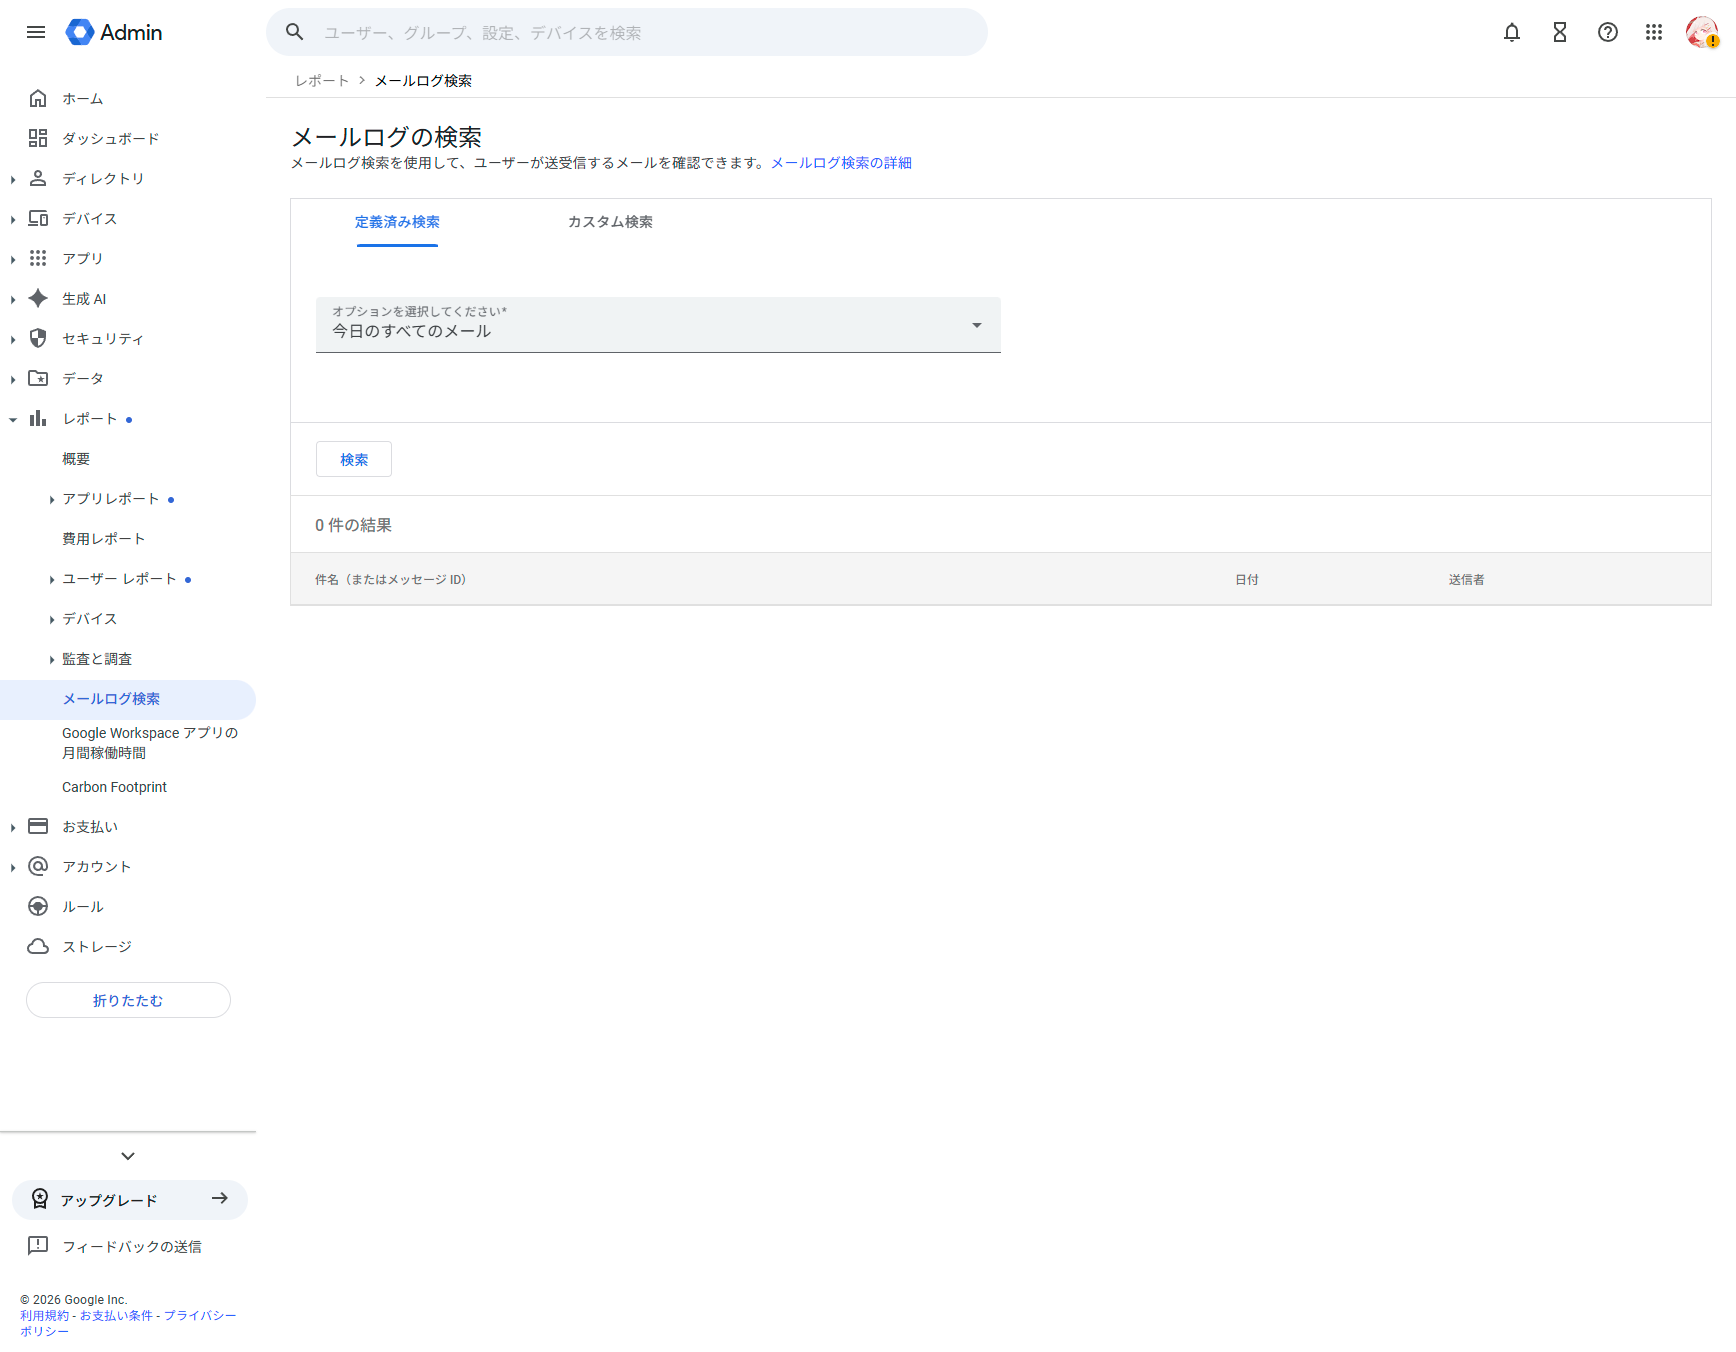Click the 折りたたむ collapse button

point(128,1000)
